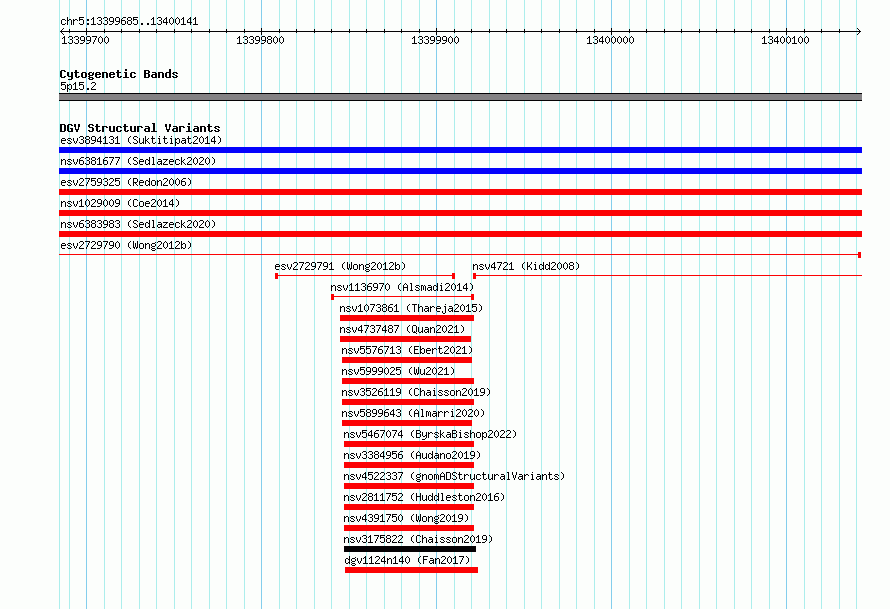This screenshot has height=609, width=890.
Task: Open the nsv3384956 (Audano2019) variant label
Action: (412, 455)
